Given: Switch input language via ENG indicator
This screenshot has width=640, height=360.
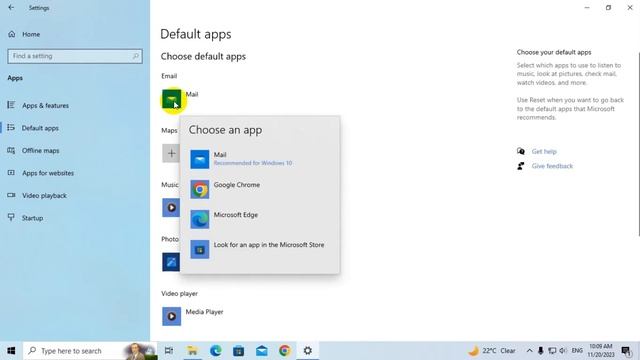Looking at the screenshot, I should (x=577, y=351).
